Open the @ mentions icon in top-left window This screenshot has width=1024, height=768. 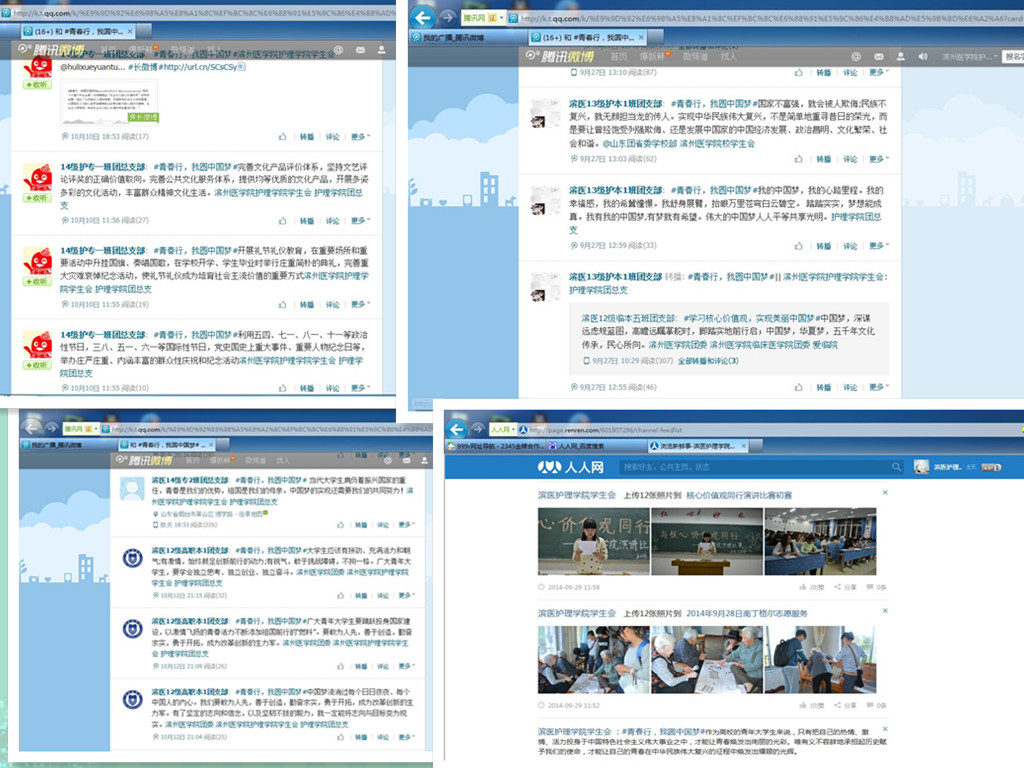click(x=338, y=50)
